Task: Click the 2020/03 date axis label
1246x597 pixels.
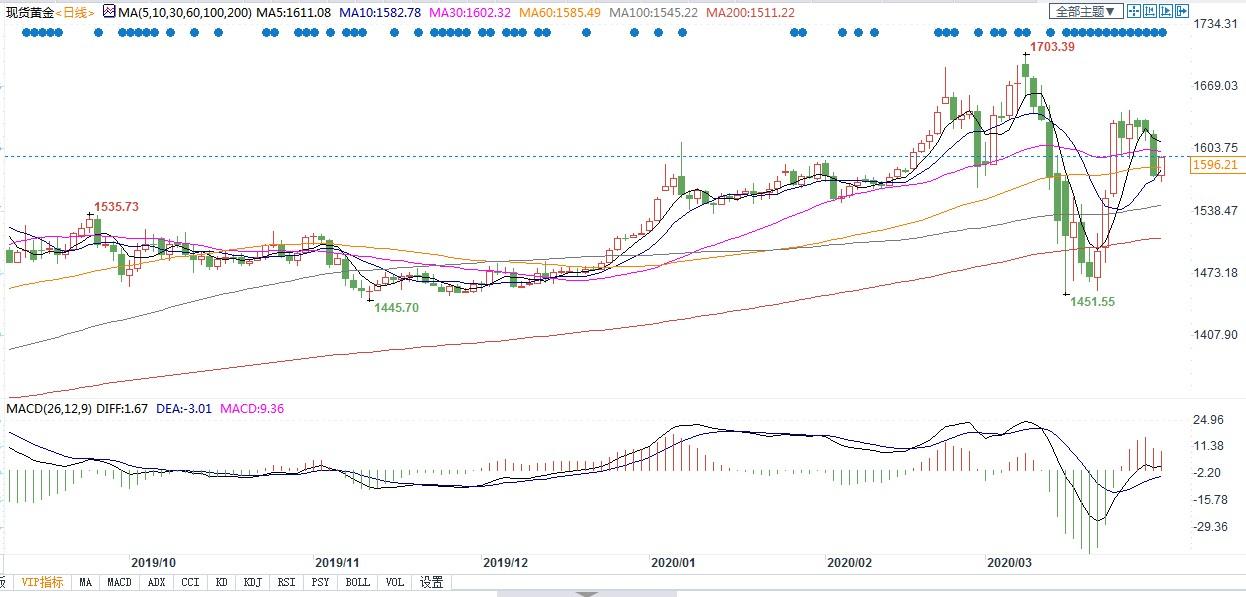Action: pyautogui.click(x=1010, y=563)
